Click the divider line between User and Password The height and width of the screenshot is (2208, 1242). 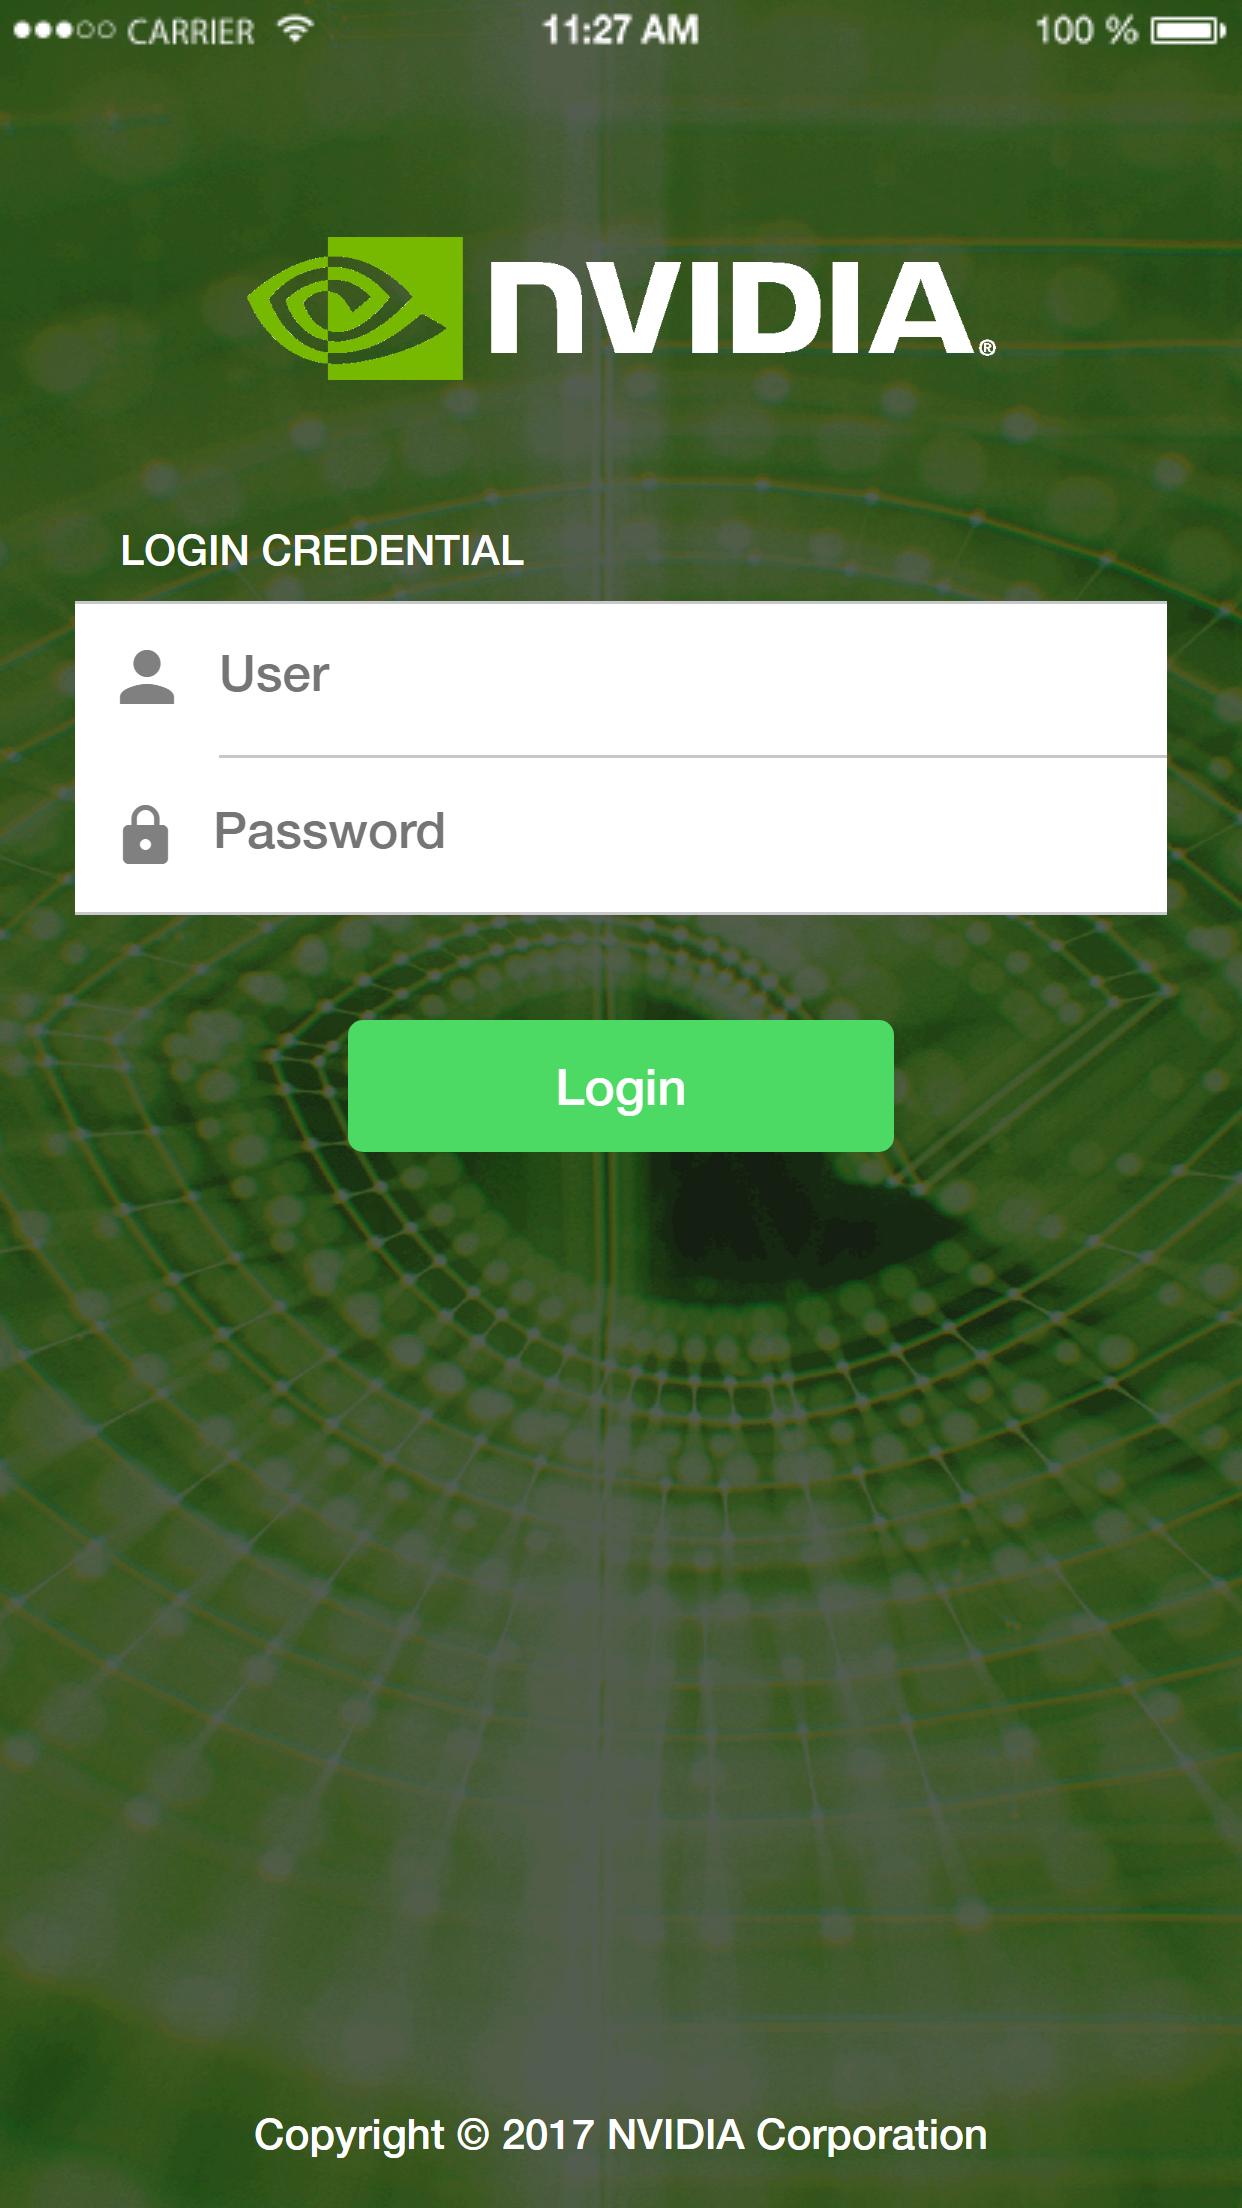tap(692, 757)
